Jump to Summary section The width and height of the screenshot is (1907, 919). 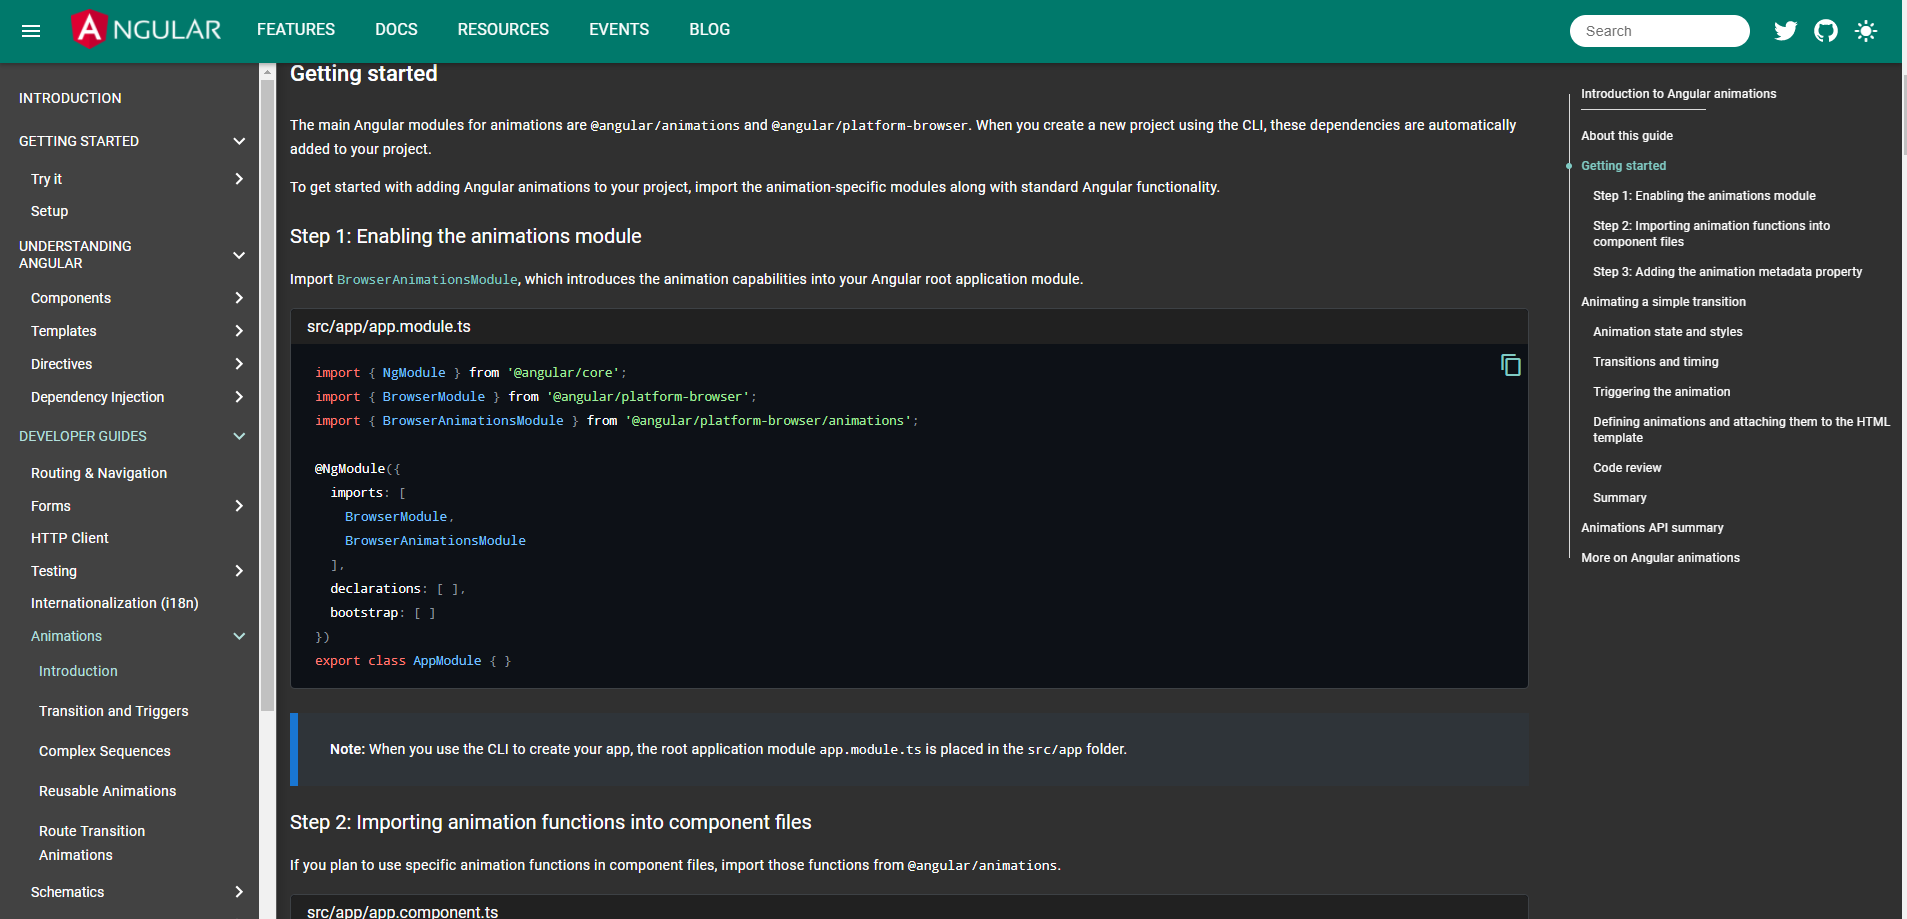[x=1620, y=498]
